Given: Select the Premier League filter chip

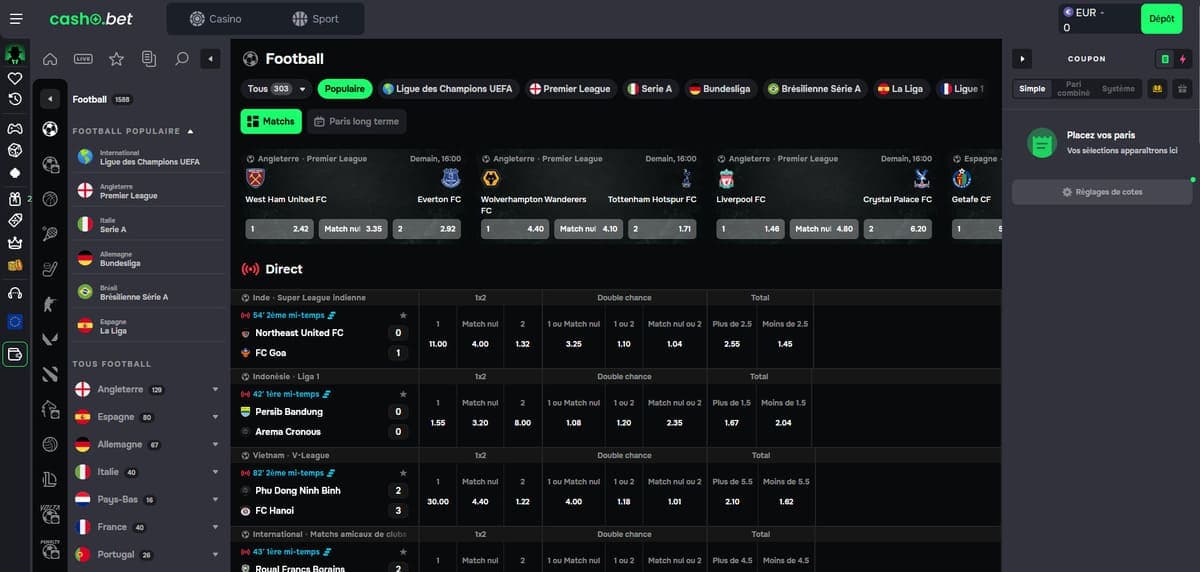Looking at the screenshot, I should click(x=570, y=89).
